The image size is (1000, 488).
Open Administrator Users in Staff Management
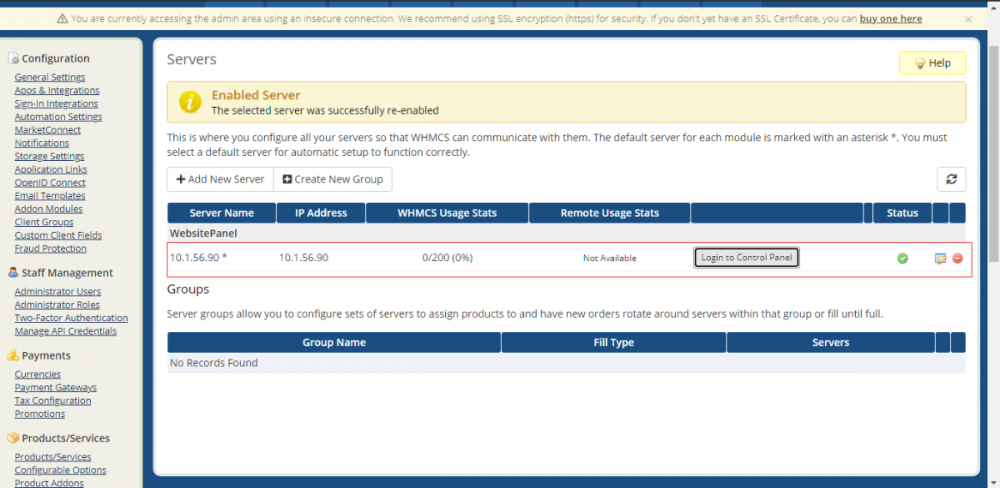coord(57,291)
